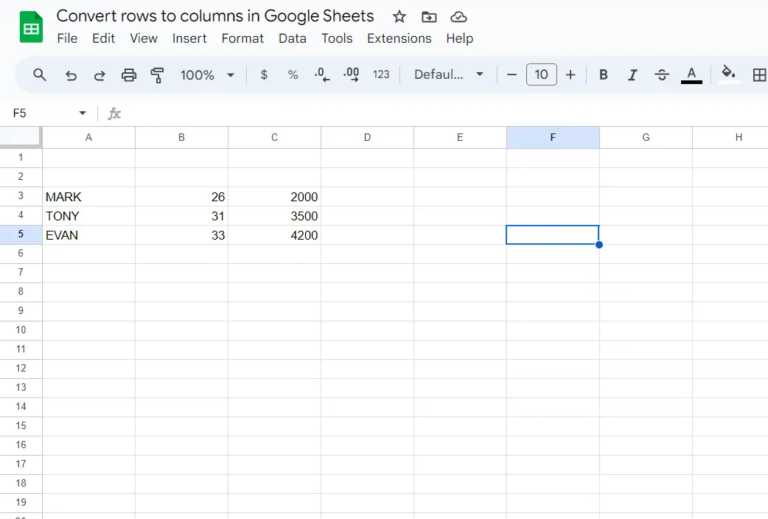Viewport: 768px width, 519px height.
Task: Select cell containing MARK
Action: tap(89, 197)
